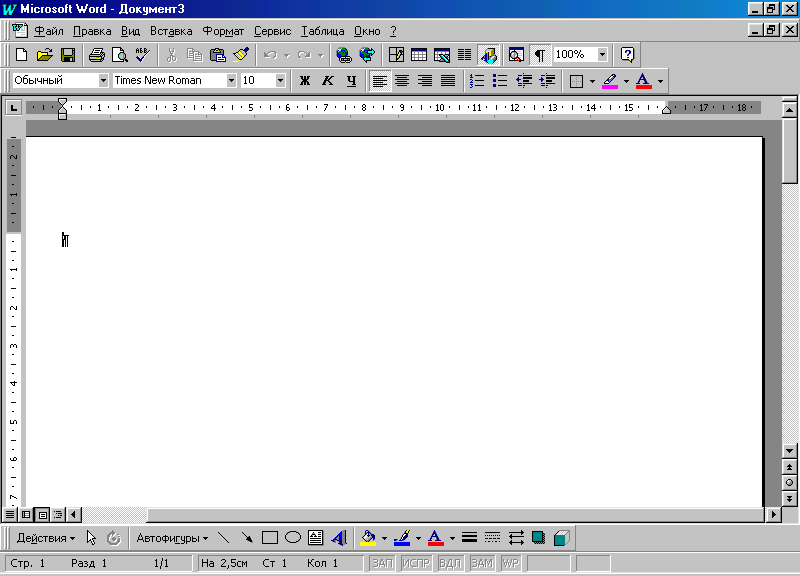The height and width of the screenshot is (576, 800).
Task: Open print preview with the magnifier page icon
Action: [119, 55]
